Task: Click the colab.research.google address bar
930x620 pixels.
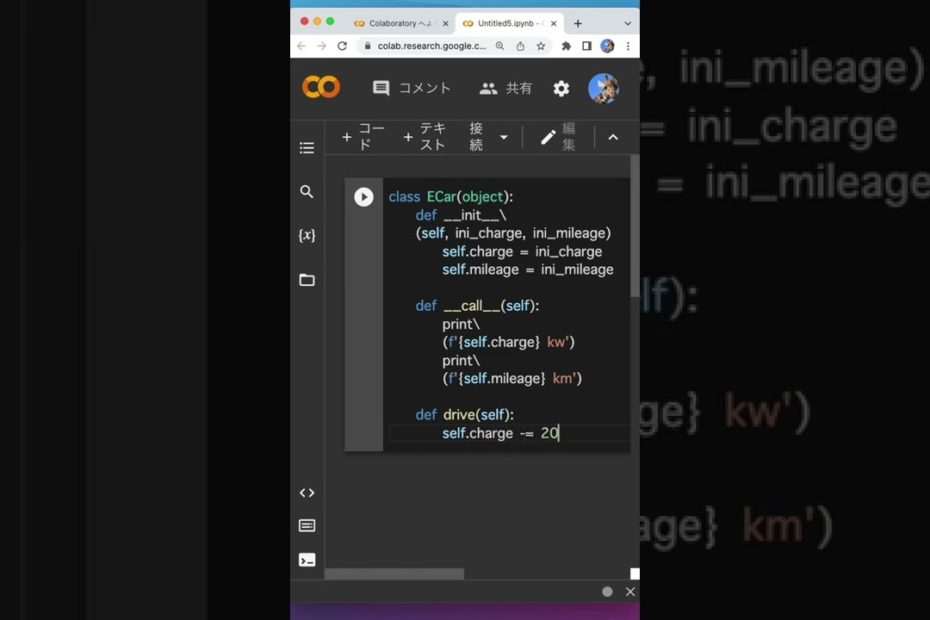Action: pos(425,46)
